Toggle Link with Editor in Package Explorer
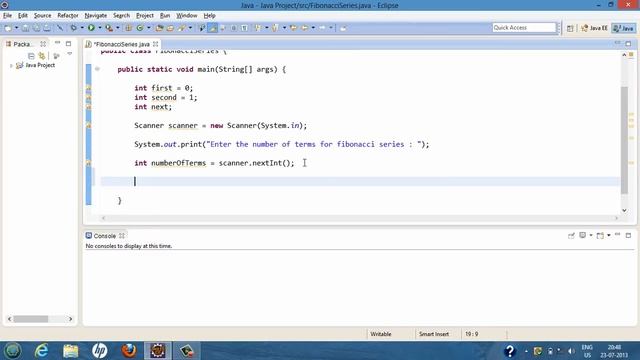640x360 pixels. click(x=42, y=56)
